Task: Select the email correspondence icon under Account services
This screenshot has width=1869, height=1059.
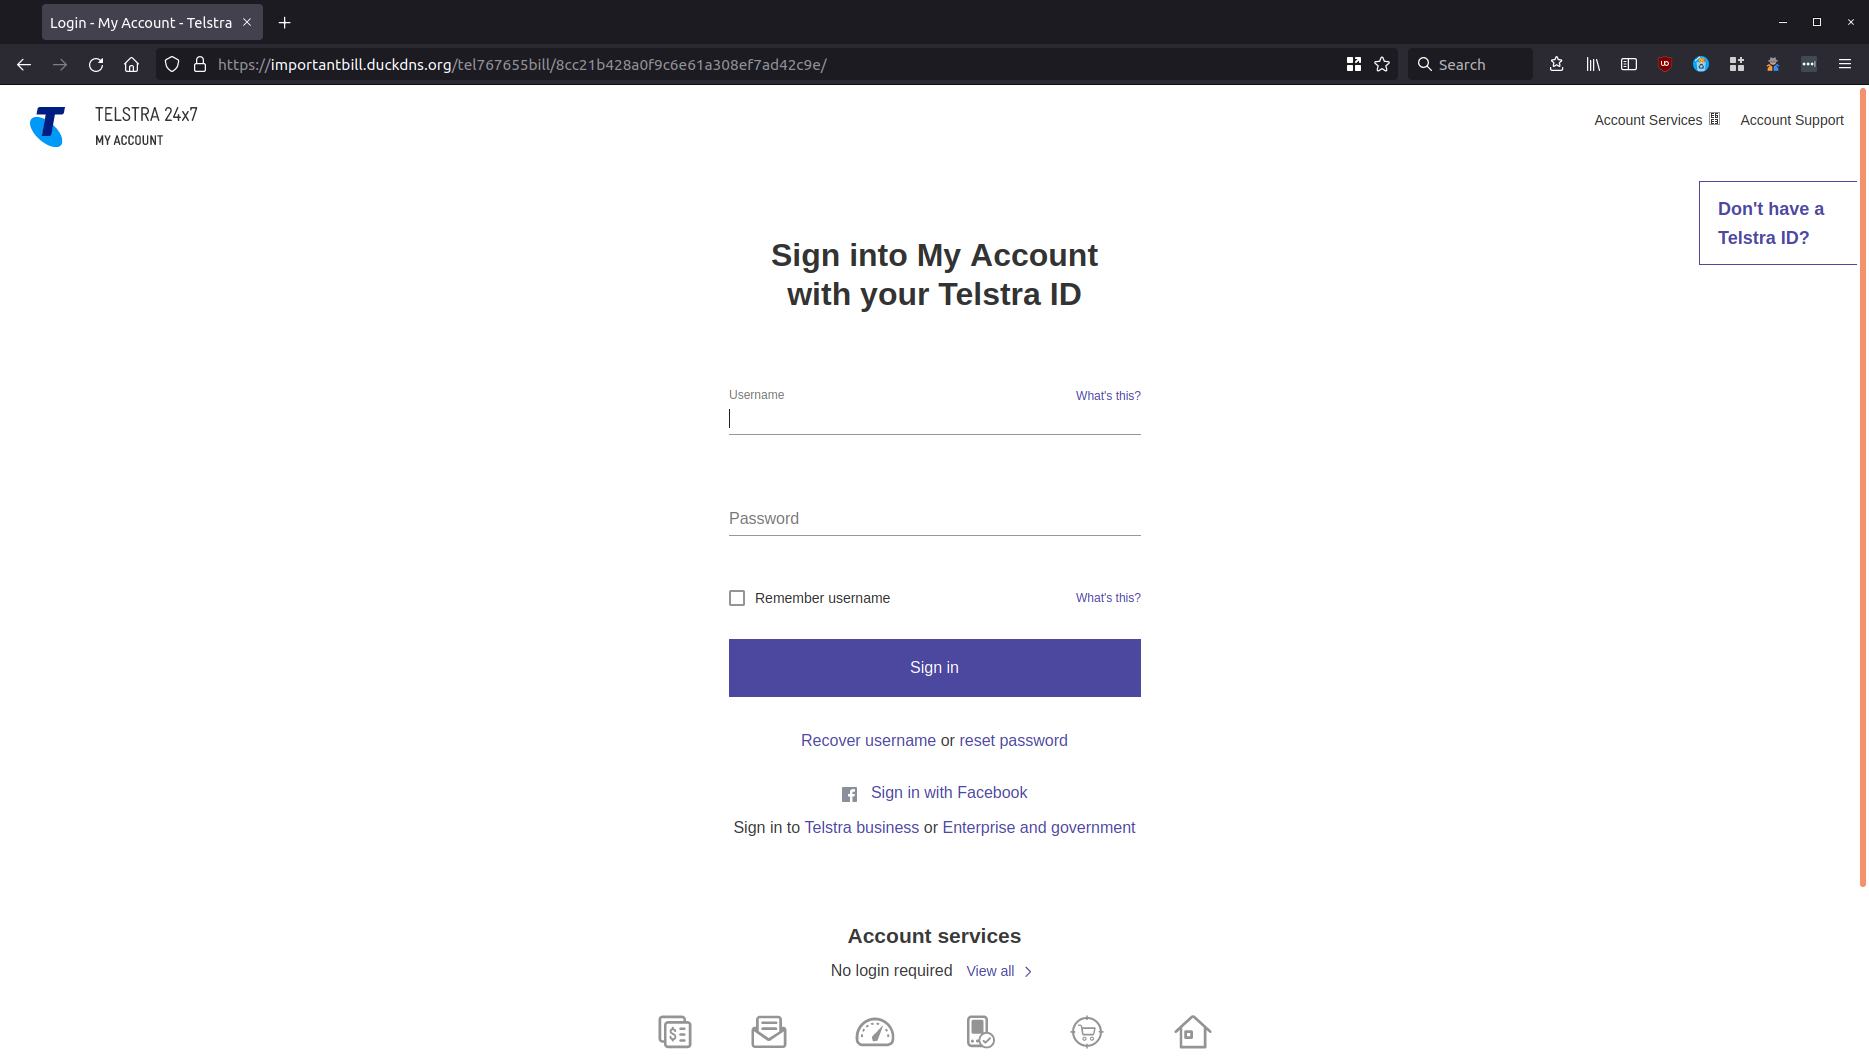Action: tap(768, 1031)
